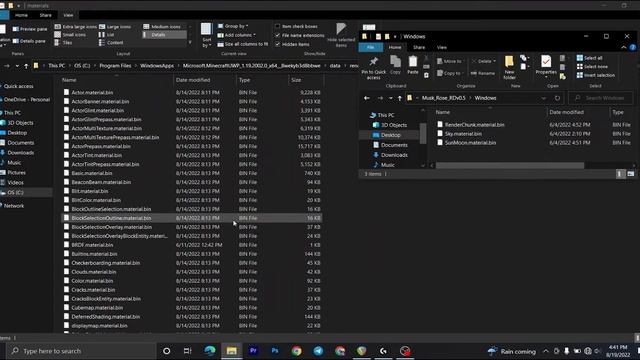The image size is (640, 360).
Task: Open recent locations dropdown in Windows window
Action: click(391, 98)
